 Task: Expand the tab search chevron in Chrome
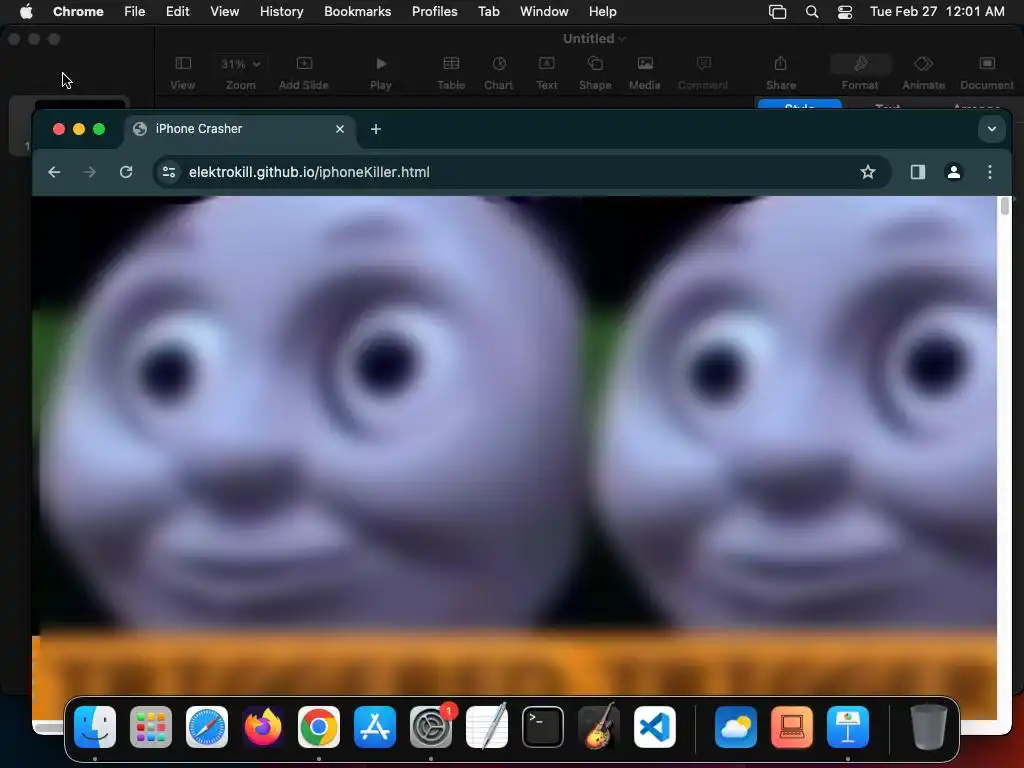pos(991,129)
